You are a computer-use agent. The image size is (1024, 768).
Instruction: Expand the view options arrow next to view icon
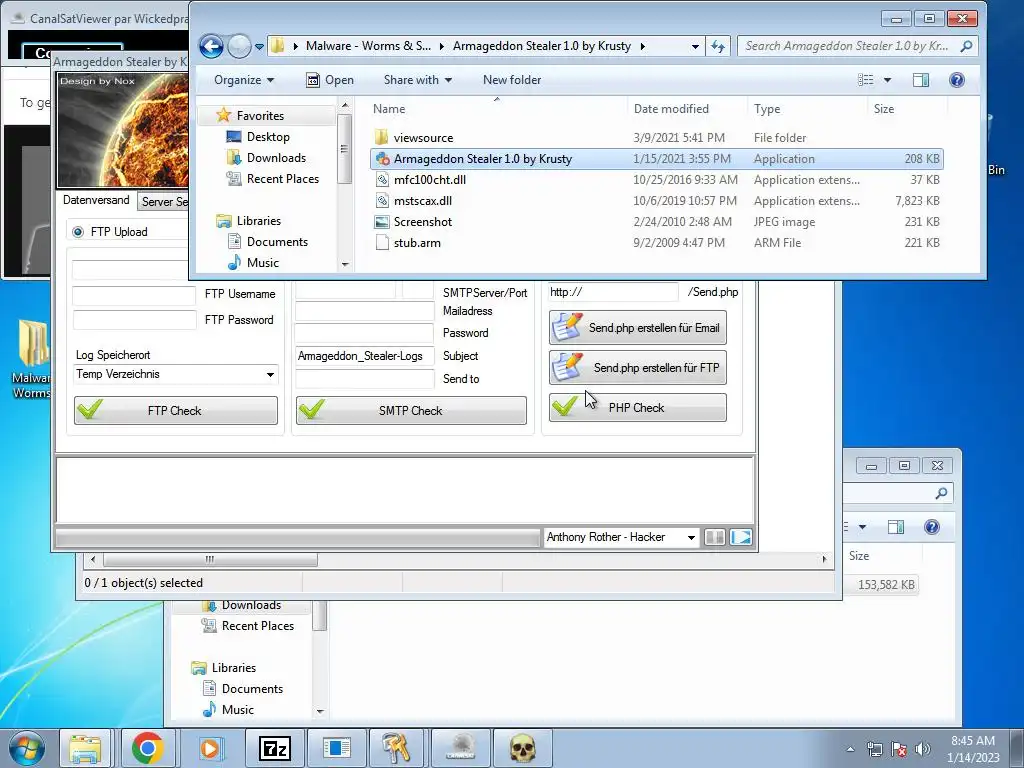[x=887, y=80]
